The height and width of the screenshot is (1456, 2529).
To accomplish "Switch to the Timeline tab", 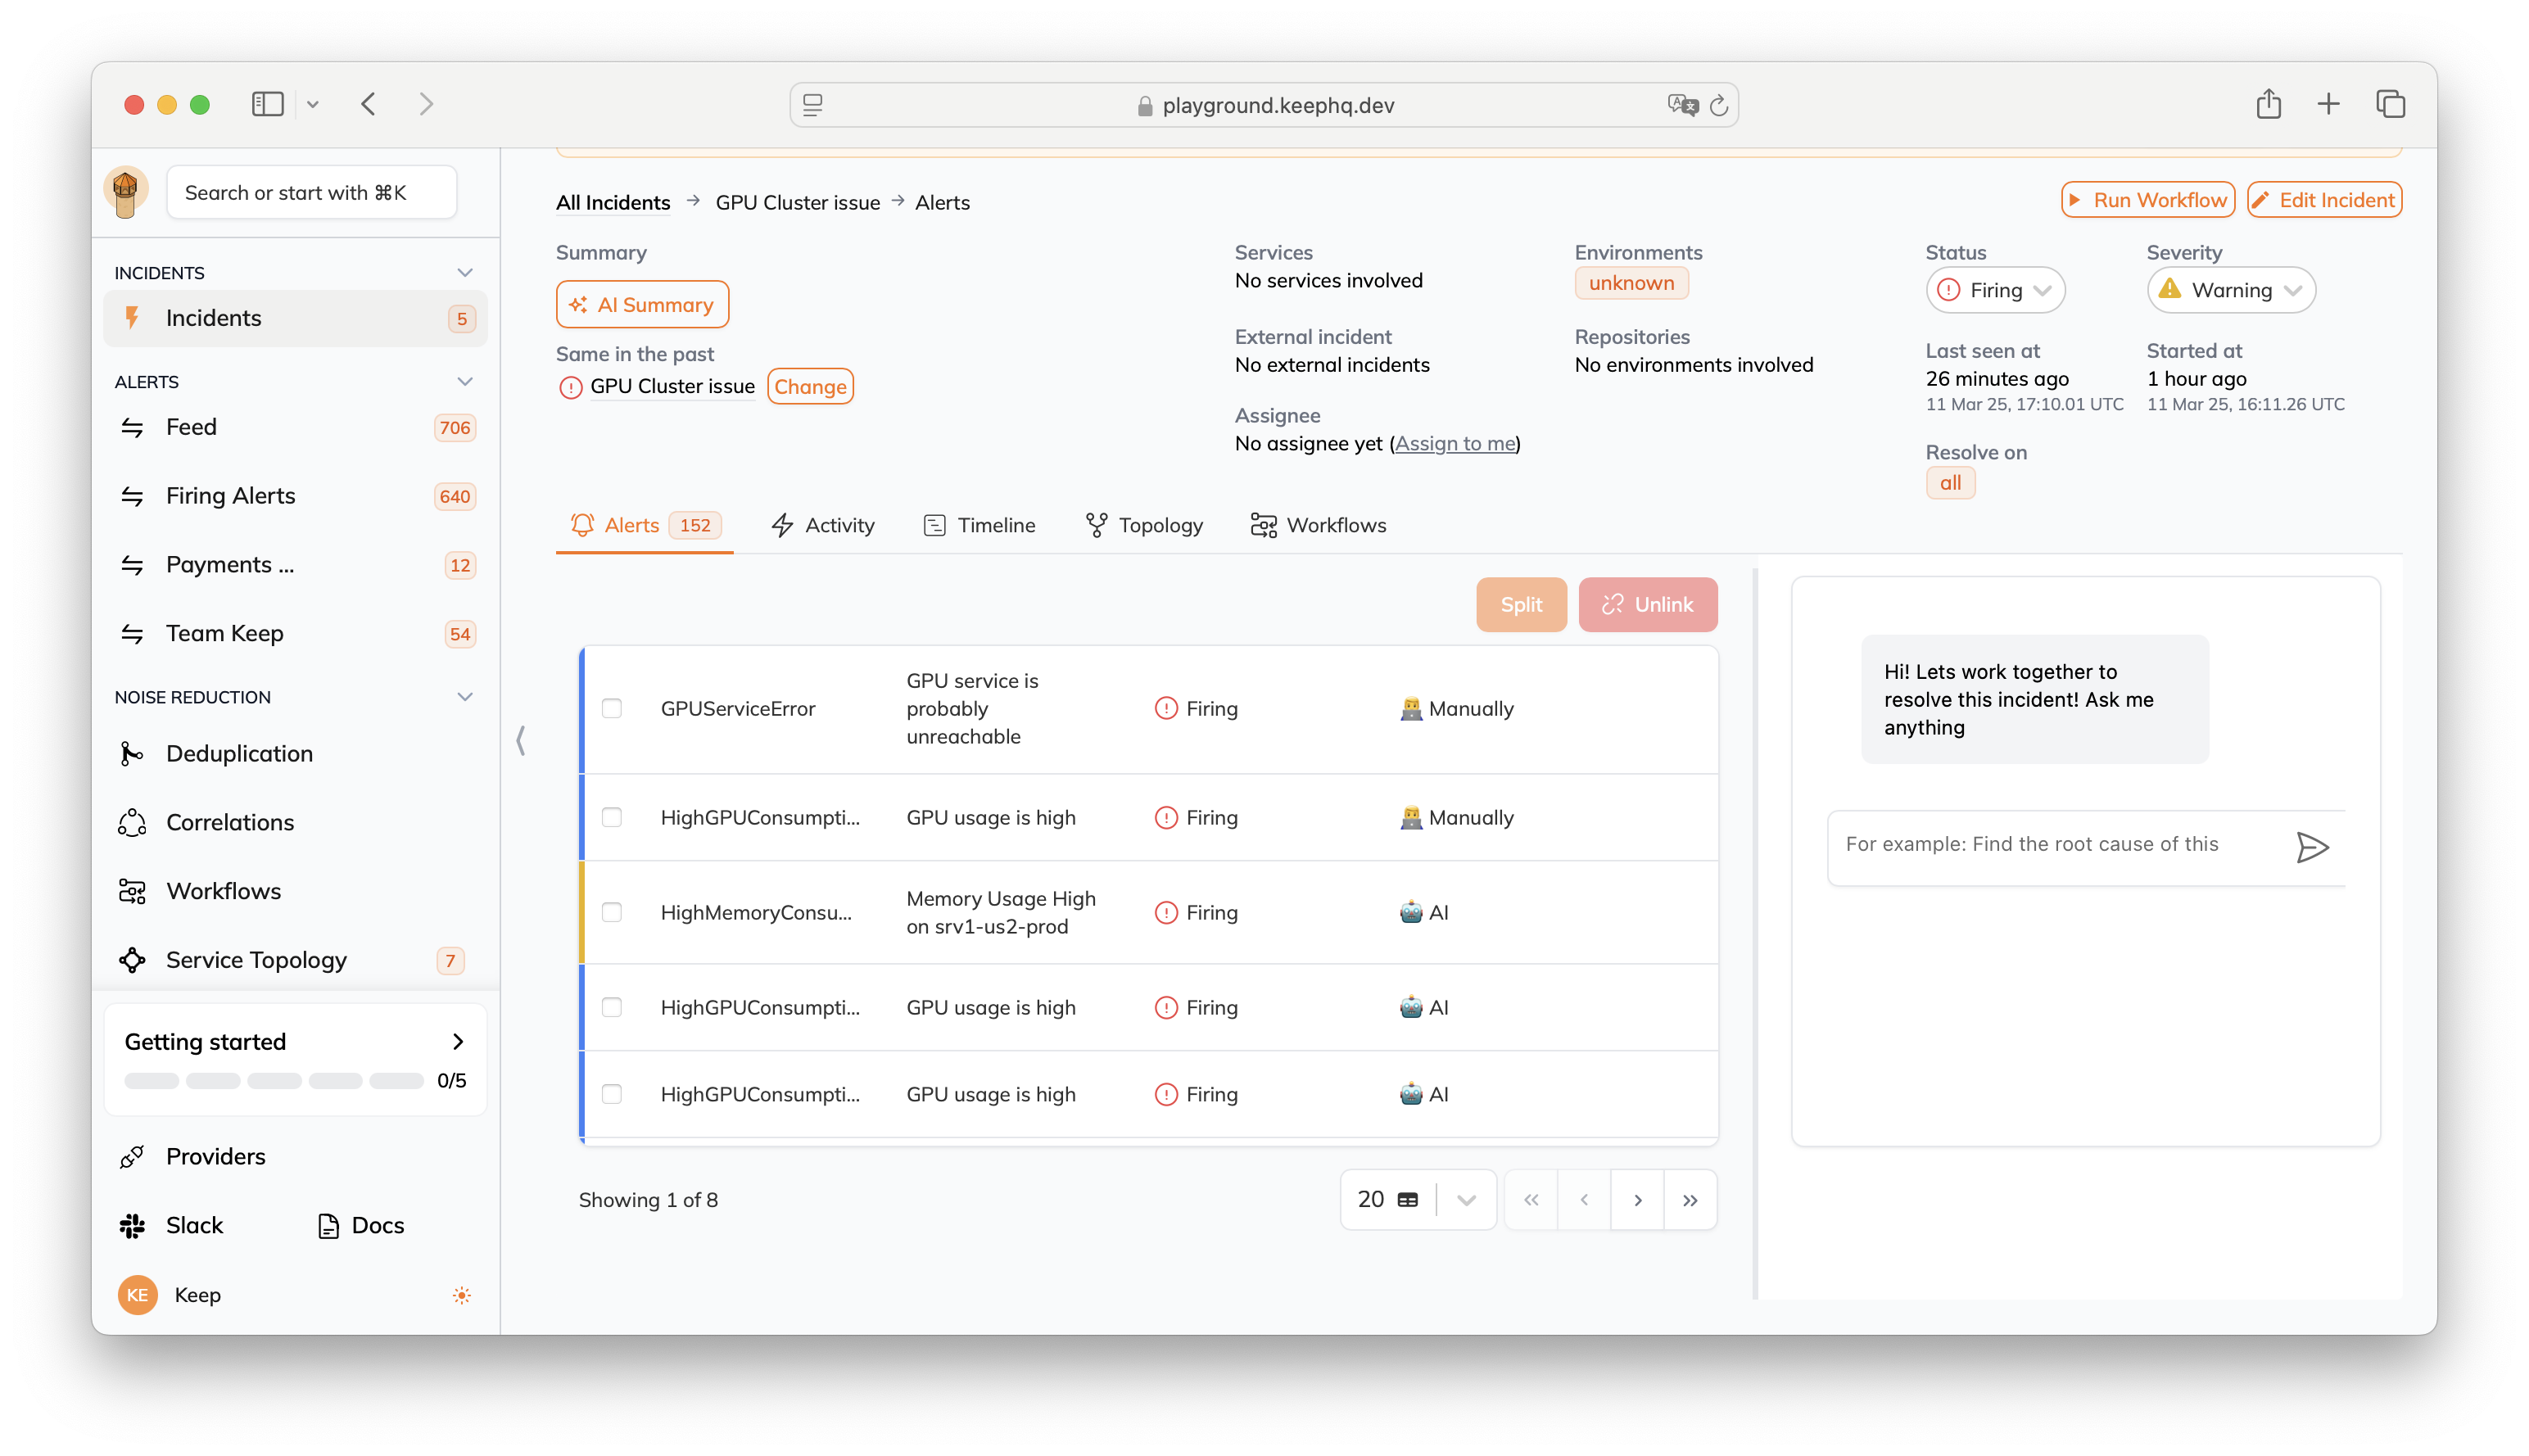I will [979, 526].
